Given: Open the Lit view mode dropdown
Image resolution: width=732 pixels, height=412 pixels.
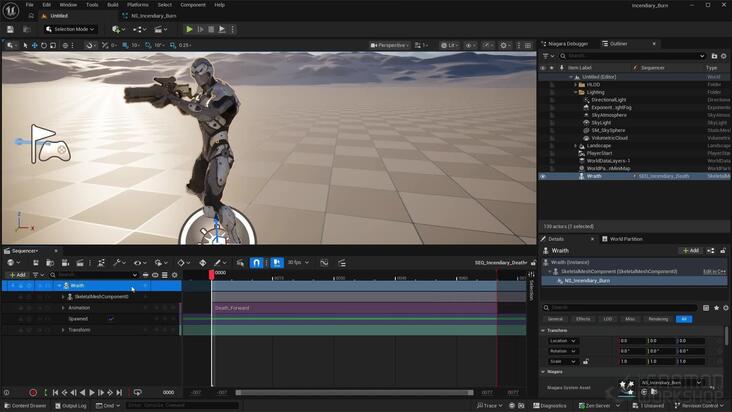Looking at the screenshot, I should [x=450, y=45].
